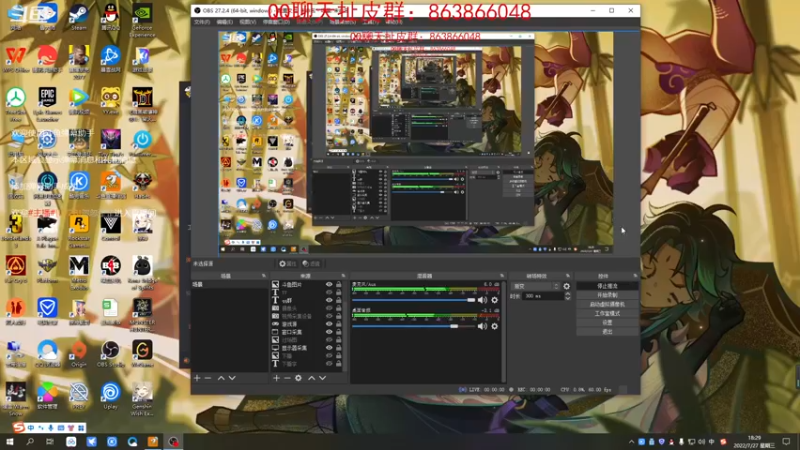Open 文件(F) menu in OBS
The height and width of the screenshot is (450, 800).
point(202,22)
